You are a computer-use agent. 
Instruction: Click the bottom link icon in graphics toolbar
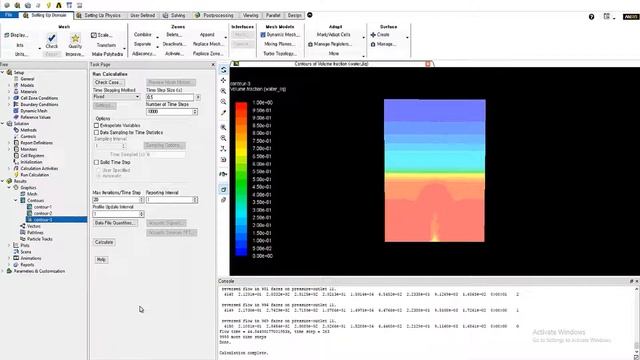pos(223,200)
